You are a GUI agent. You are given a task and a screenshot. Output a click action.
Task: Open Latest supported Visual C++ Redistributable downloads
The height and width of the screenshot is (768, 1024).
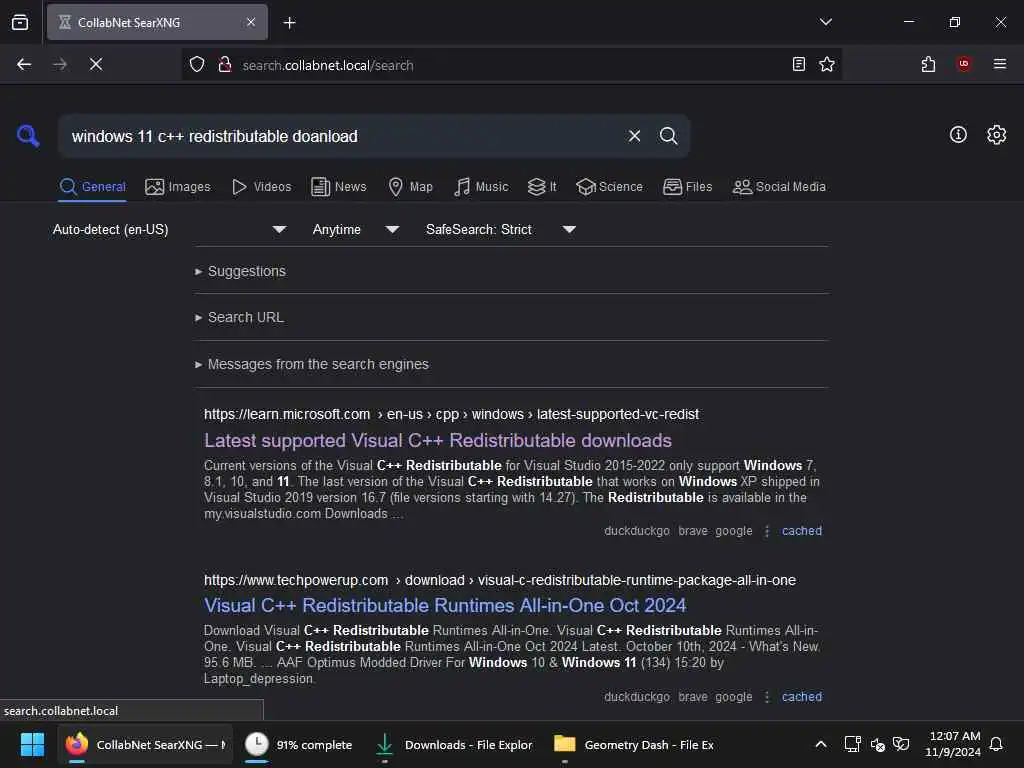(438, 440)
